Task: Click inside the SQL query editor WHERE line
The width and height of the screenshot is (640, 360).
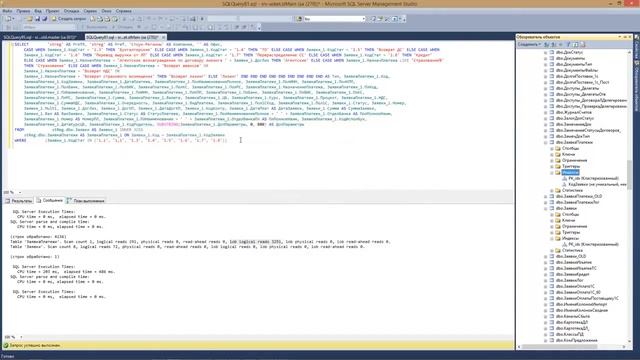Action: 120,140
